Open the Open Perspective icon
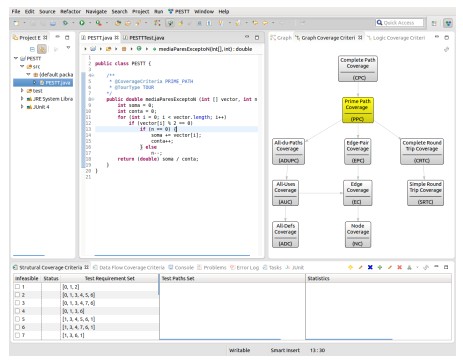The image size is (463, 362). tap(434, 23)
